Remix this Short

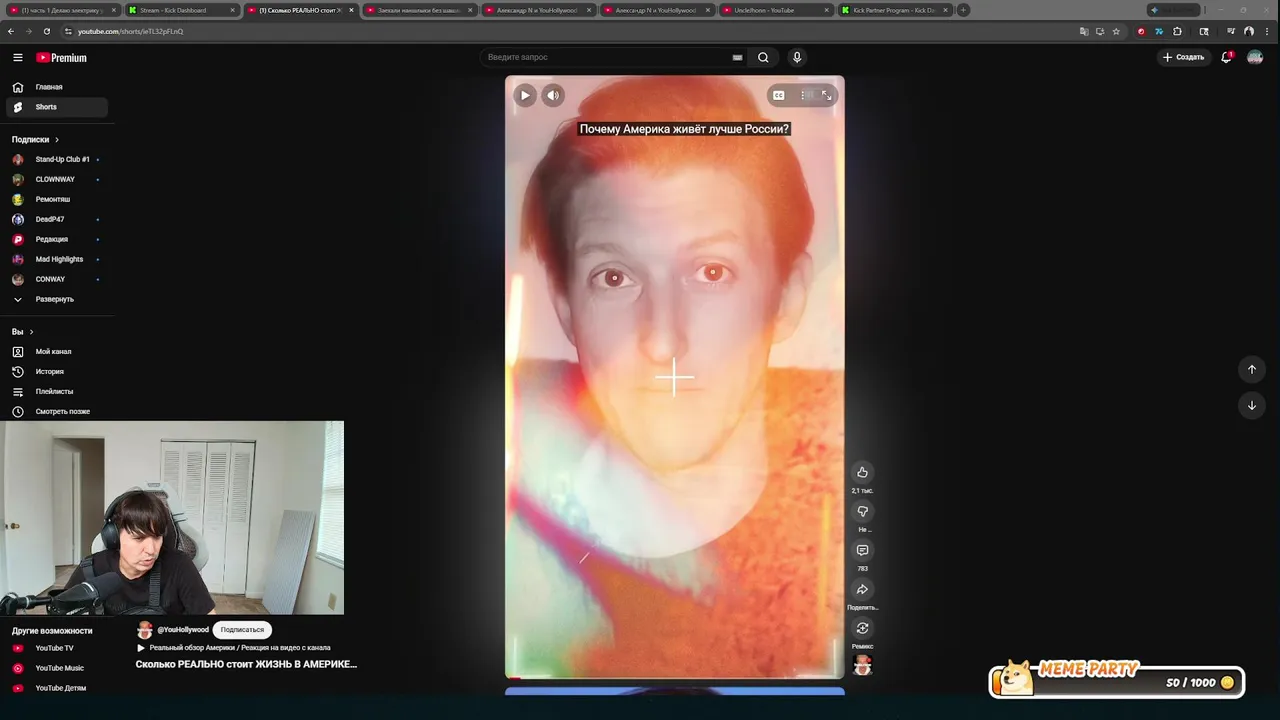862,628
